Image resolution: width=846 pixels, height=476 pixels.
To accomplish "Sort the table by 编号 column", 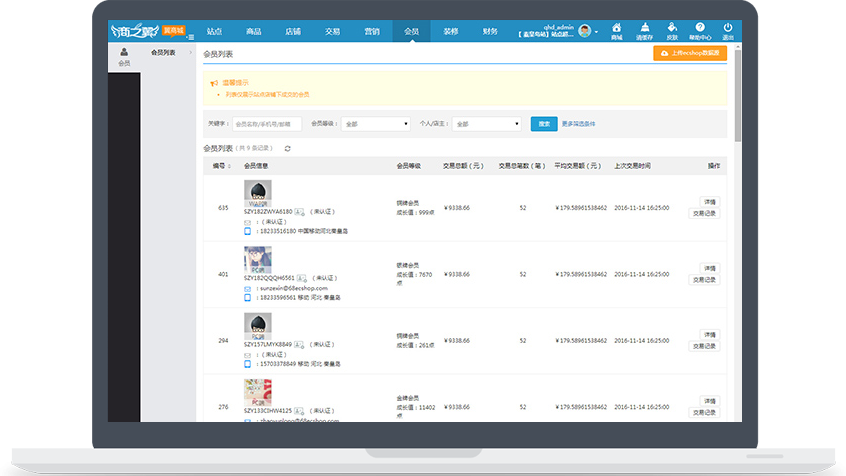I will point(220,166).
